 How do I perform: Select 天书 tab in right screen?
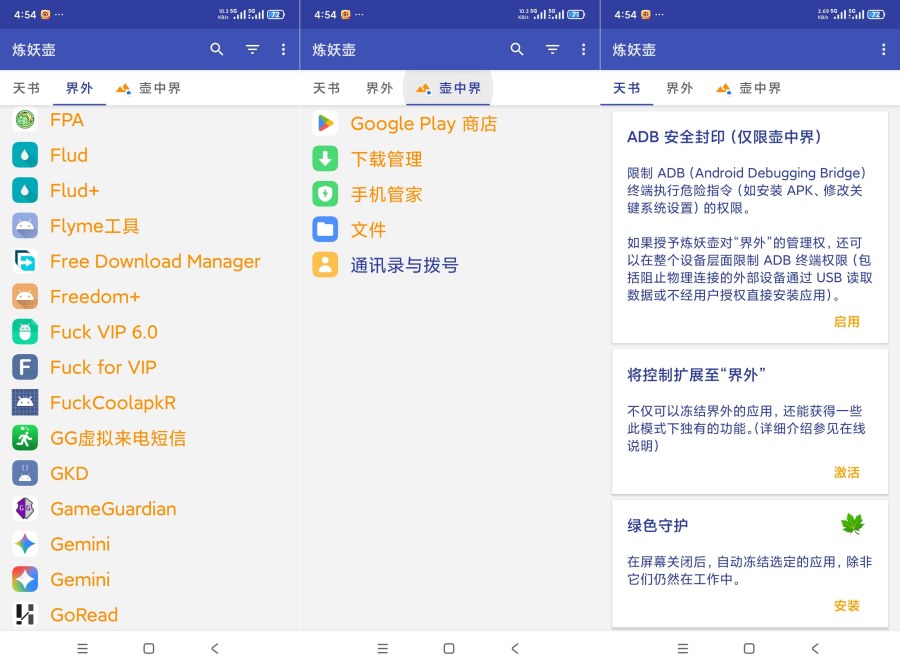[x=627, y=88]
